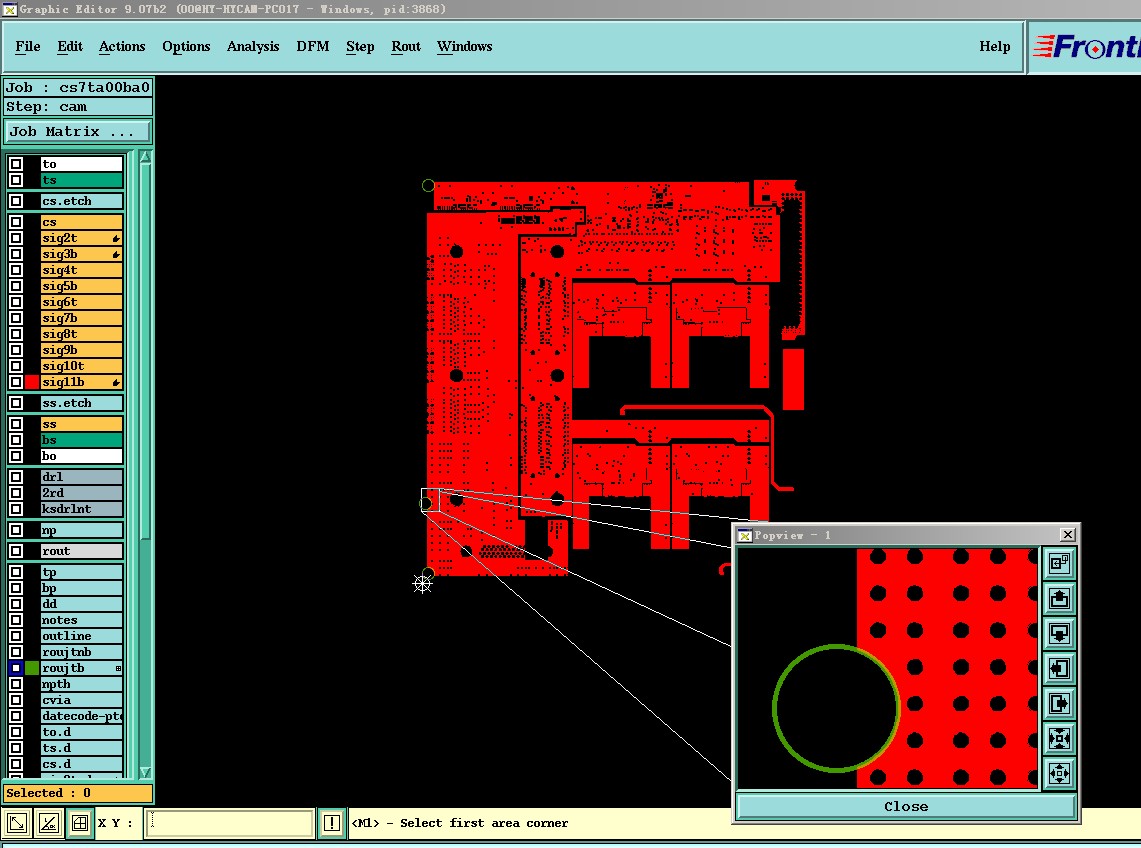1141x848 pixels.
Task: Open the Actions menu
Action: 122,47
